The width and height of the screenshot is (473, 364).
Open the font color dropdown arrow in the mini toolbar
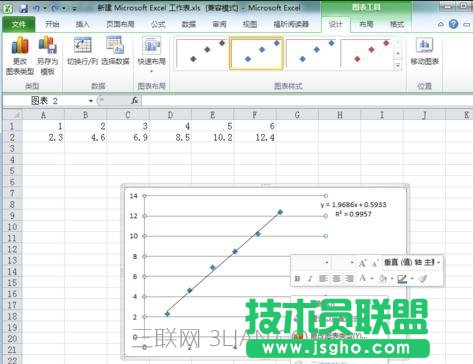click(x=372, y=279)
